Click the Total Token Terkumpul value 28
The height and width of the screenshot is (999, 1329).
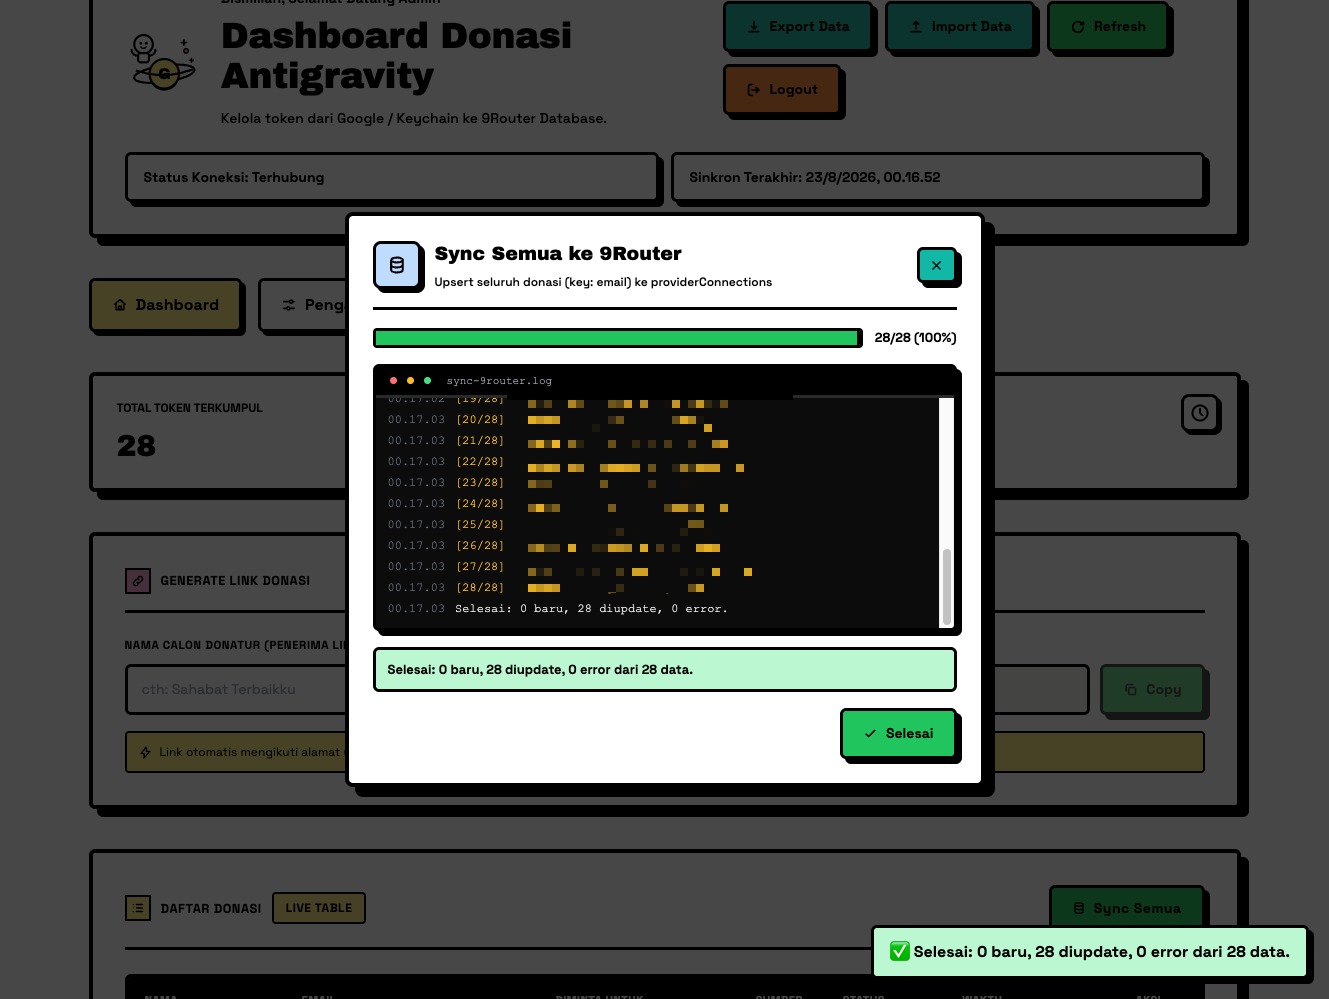coord(136,446)
